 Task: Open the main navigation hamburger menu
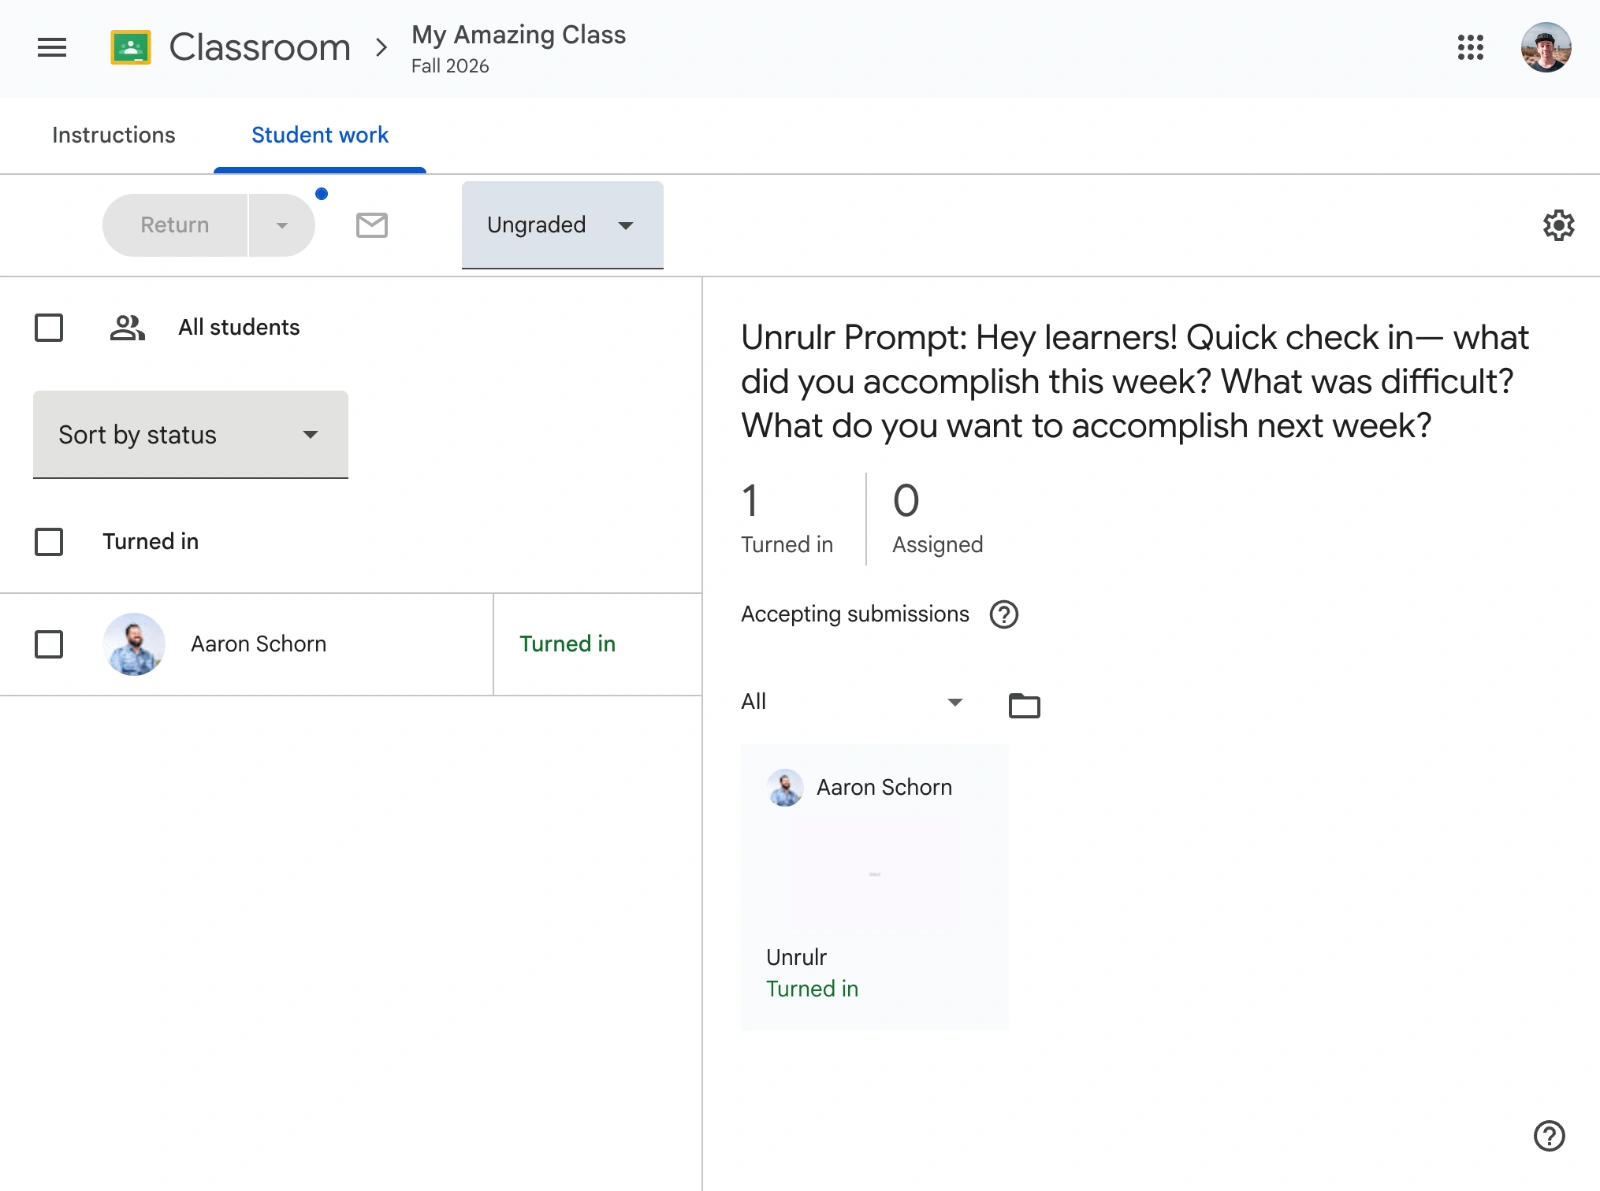[51, 47]
